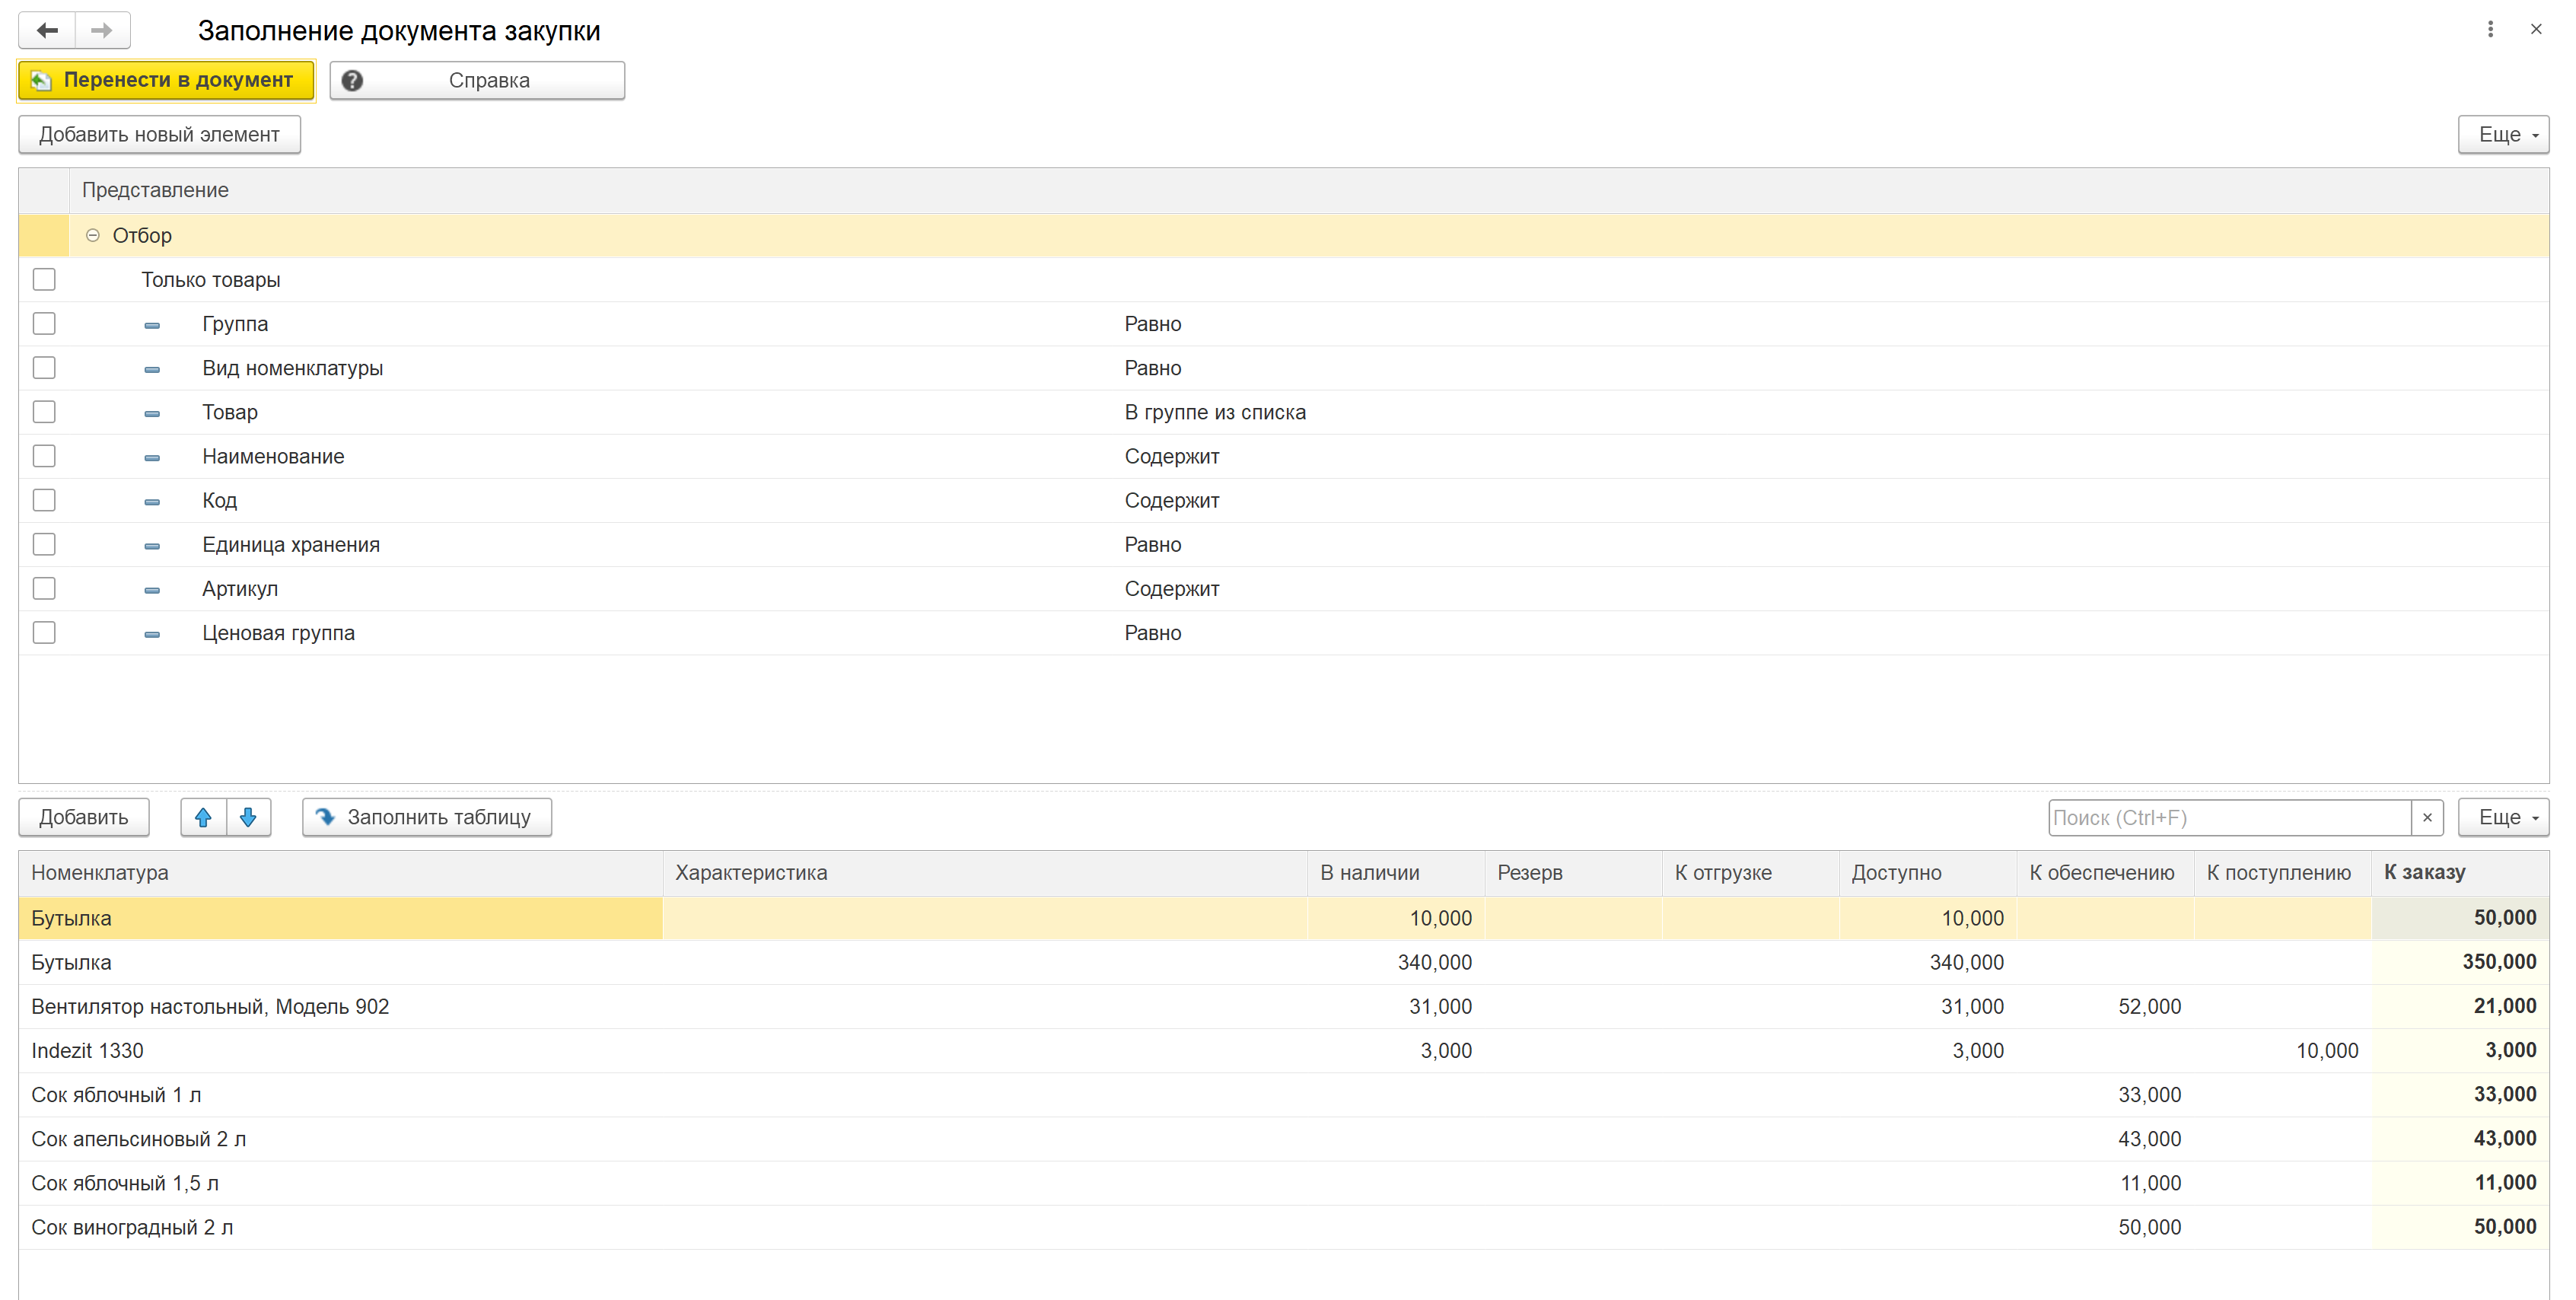Enable the Только товары checkbox
The image size is (2576, 1300).
44,279
